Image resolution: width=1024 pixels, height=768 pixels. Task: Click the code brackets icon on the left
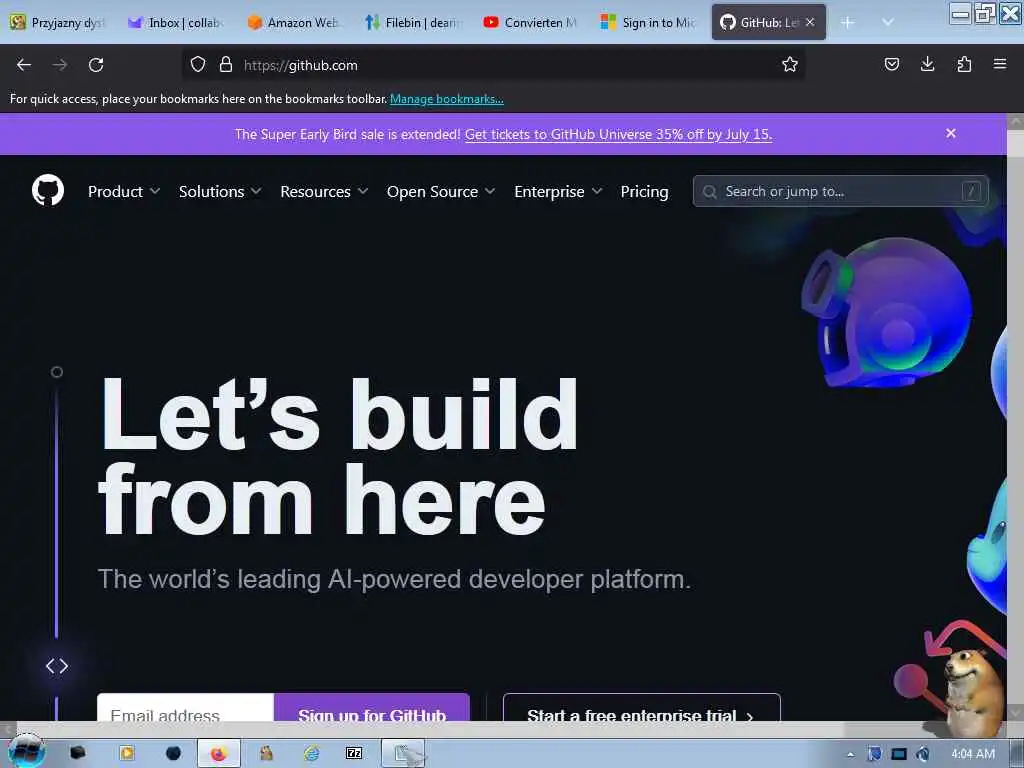[57, 665]
